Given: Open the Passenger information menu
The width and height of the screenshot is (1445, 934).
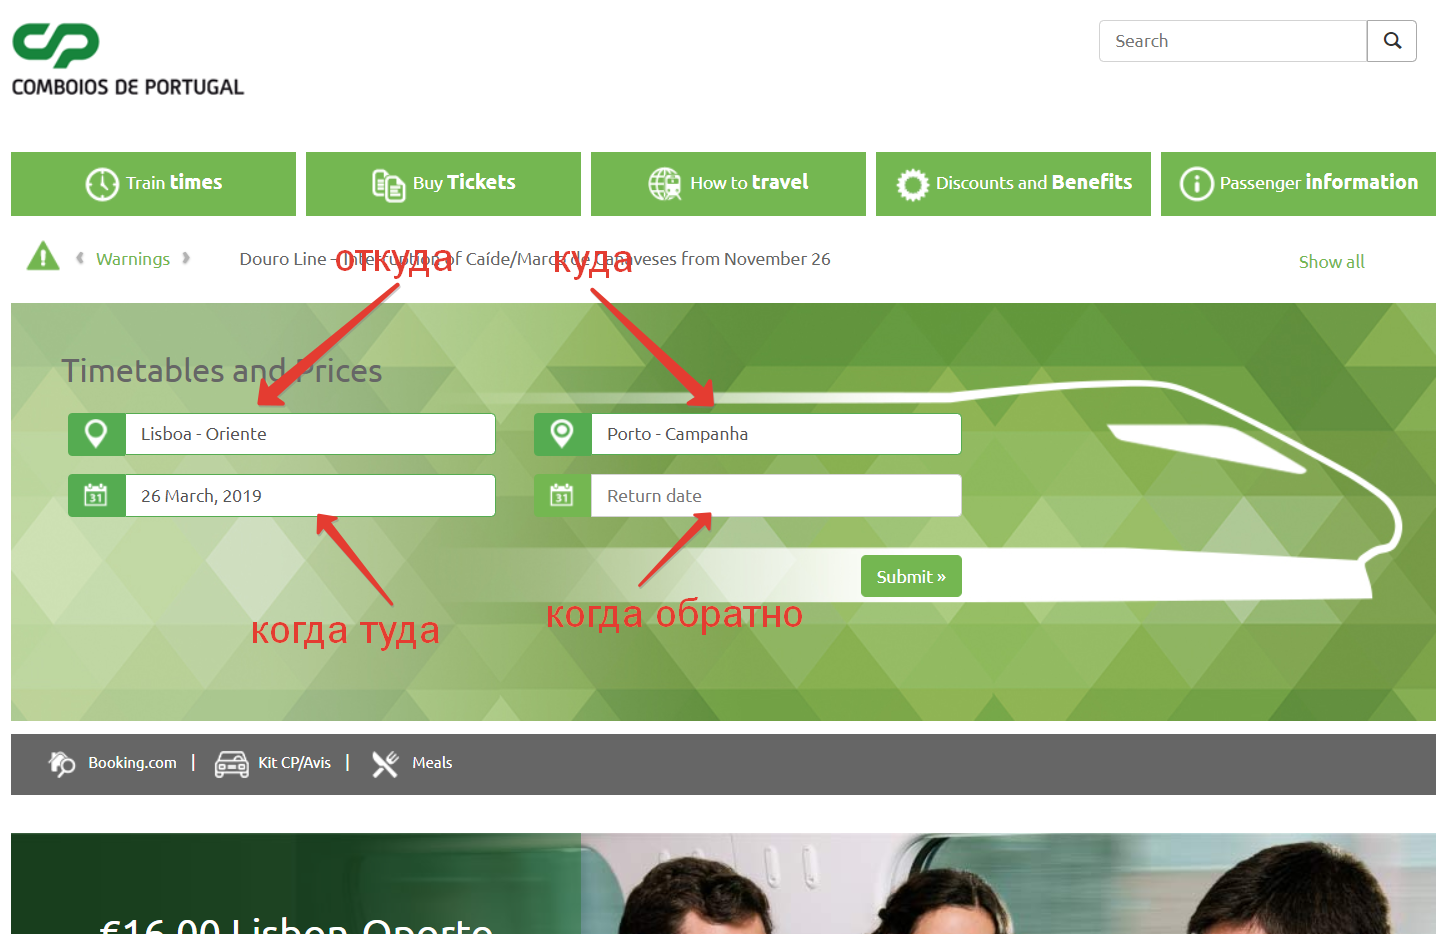Looking at the screenshot, I should [x=1298, y=184].
